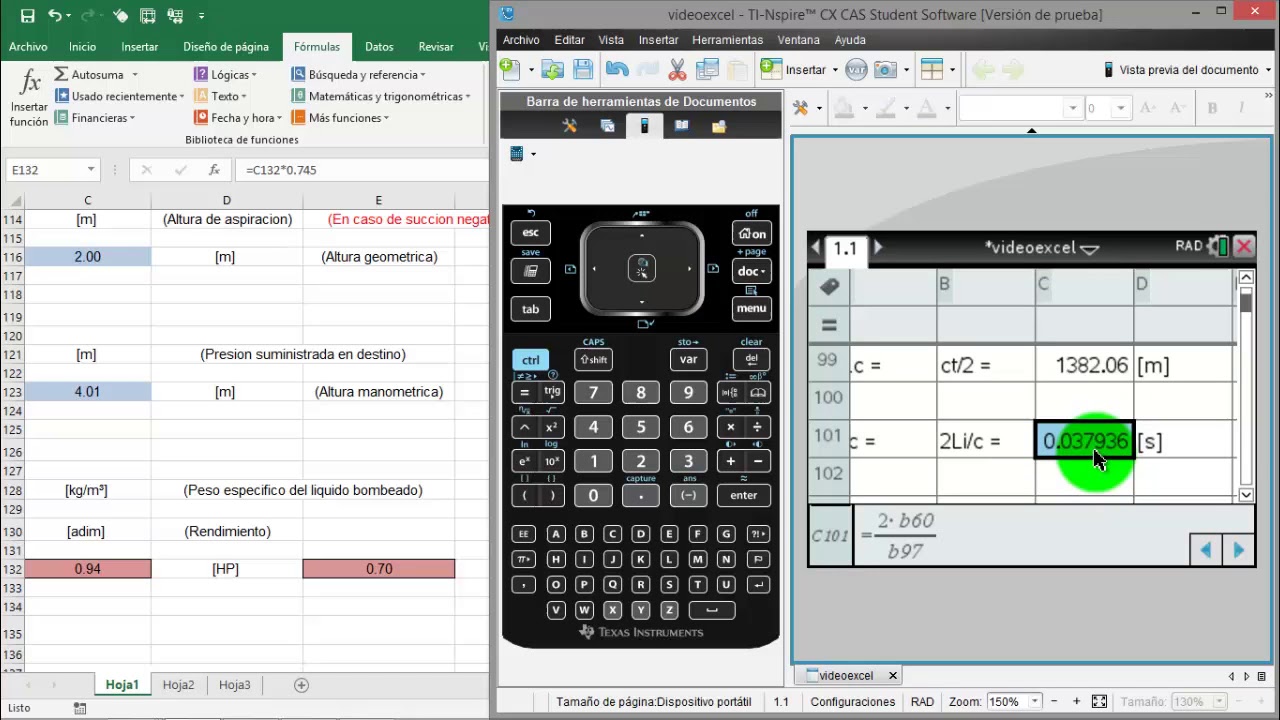Click the RAD angle mode in status bar
This screenshot has height=720, width=1280.
(x=922, y=702)
